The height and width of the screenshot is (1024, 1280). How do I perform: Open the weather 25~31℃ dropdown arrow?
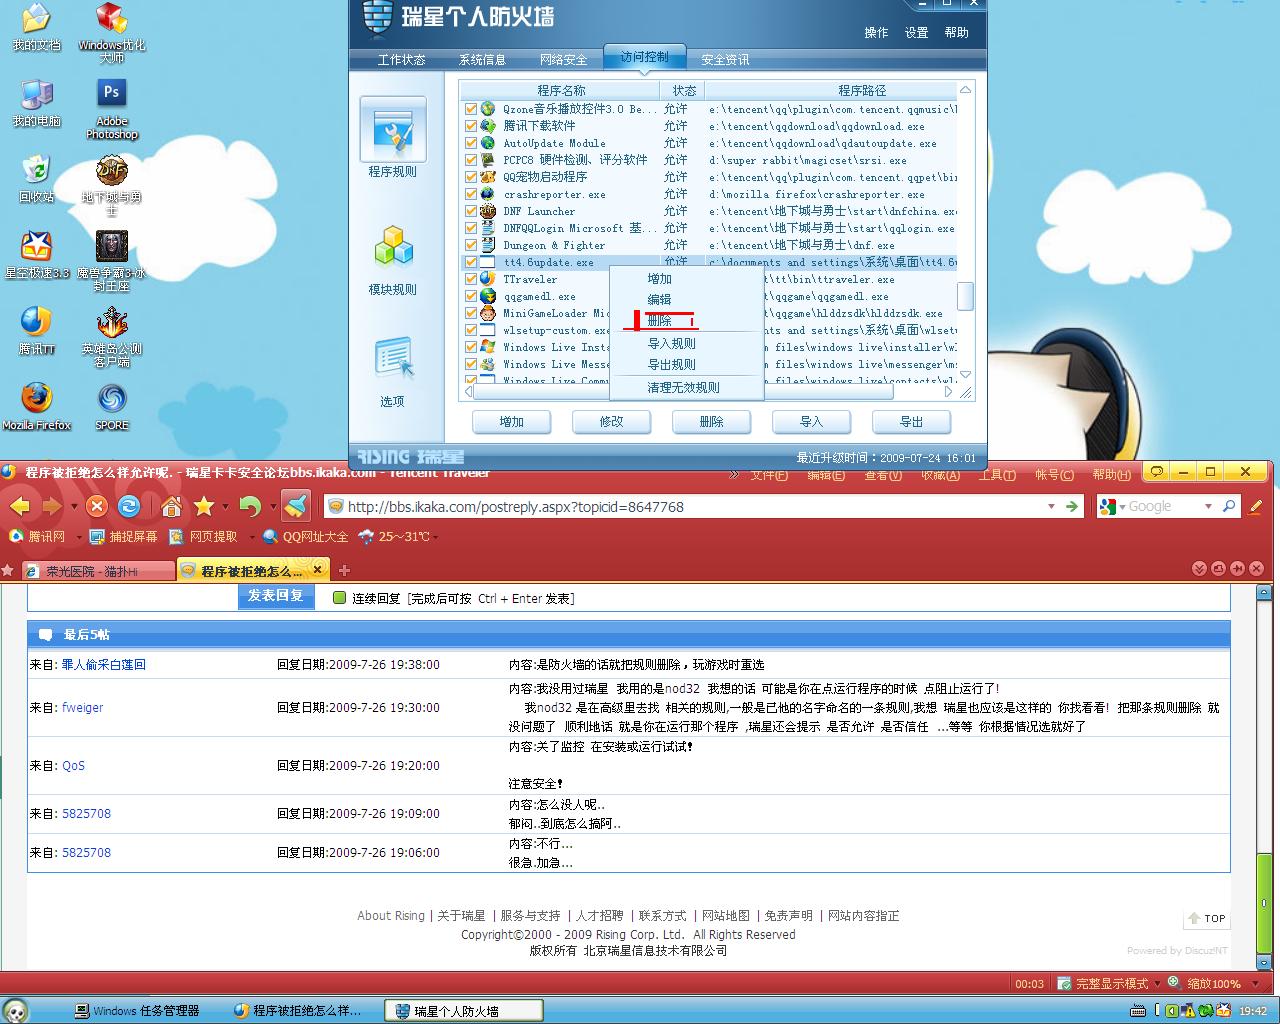click(436, 537)
